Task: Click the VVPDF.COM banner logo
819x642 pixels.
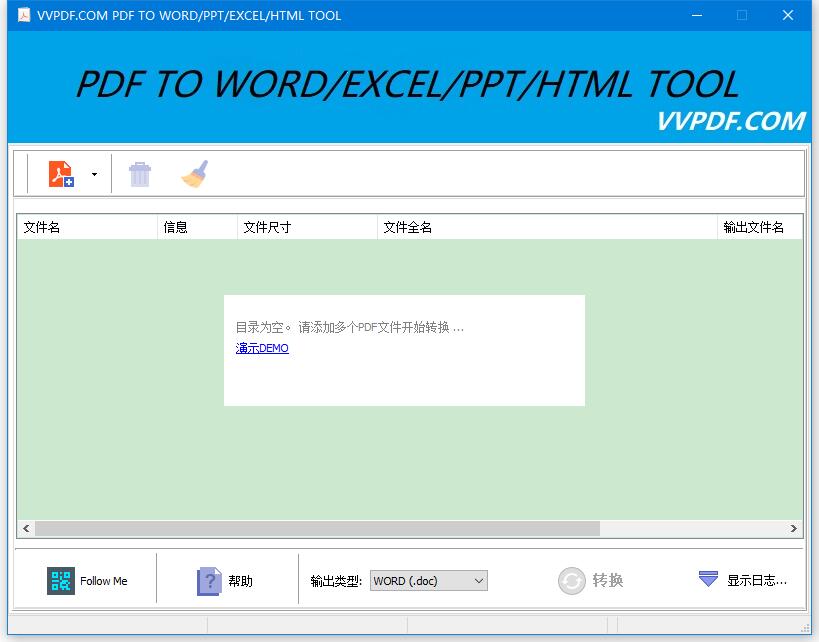Action: [x=731, y=121]
